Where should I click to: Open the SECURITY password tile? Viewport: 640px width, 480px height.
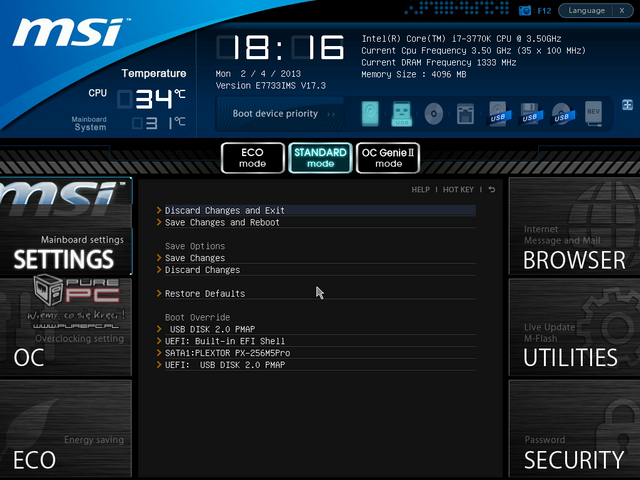(574, 429)
